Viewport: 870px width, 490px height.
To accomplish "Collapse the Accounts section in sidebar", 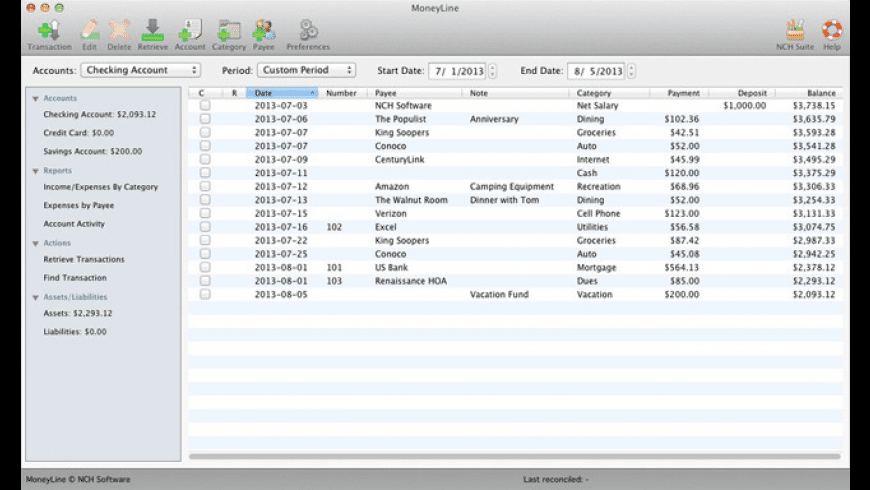I will (x=36, y=99).
